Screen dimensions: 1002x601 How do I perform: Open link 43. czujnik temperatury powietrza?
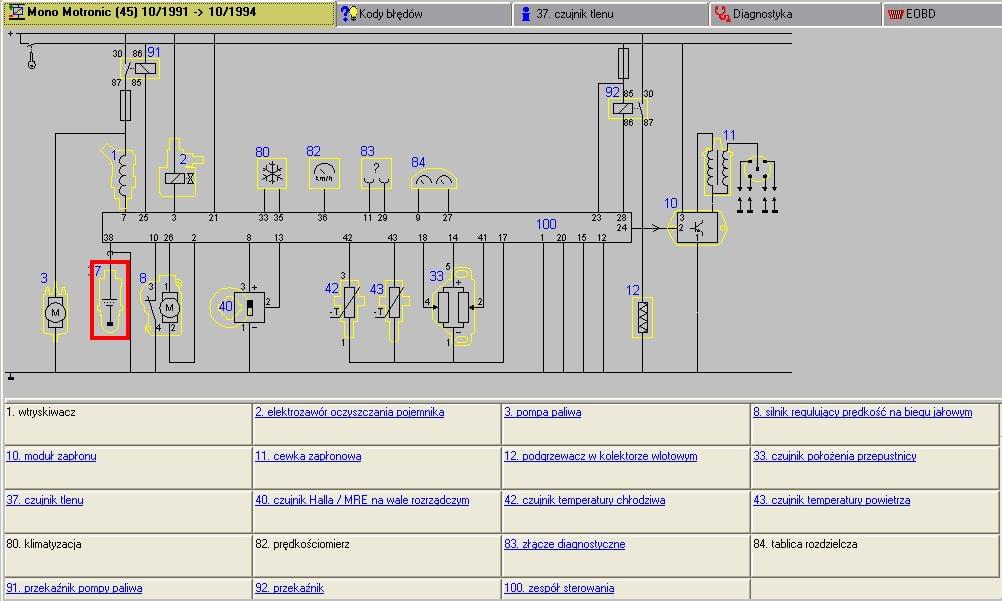tap(831, 500)
